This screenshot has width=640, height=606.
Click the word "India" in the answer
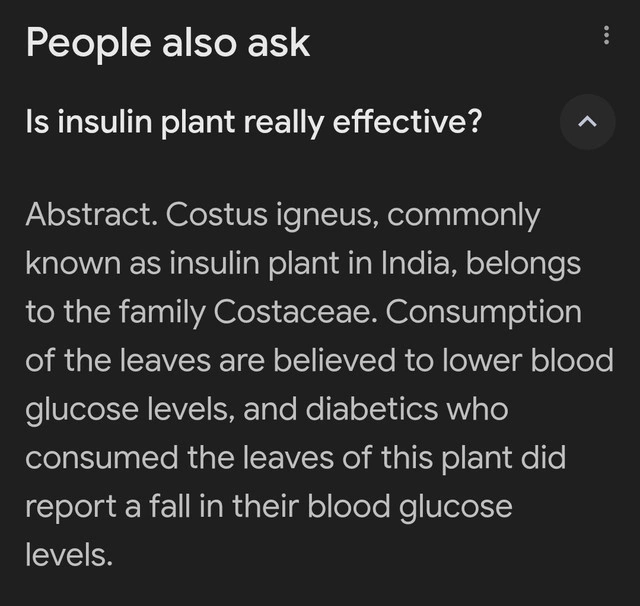412,264
